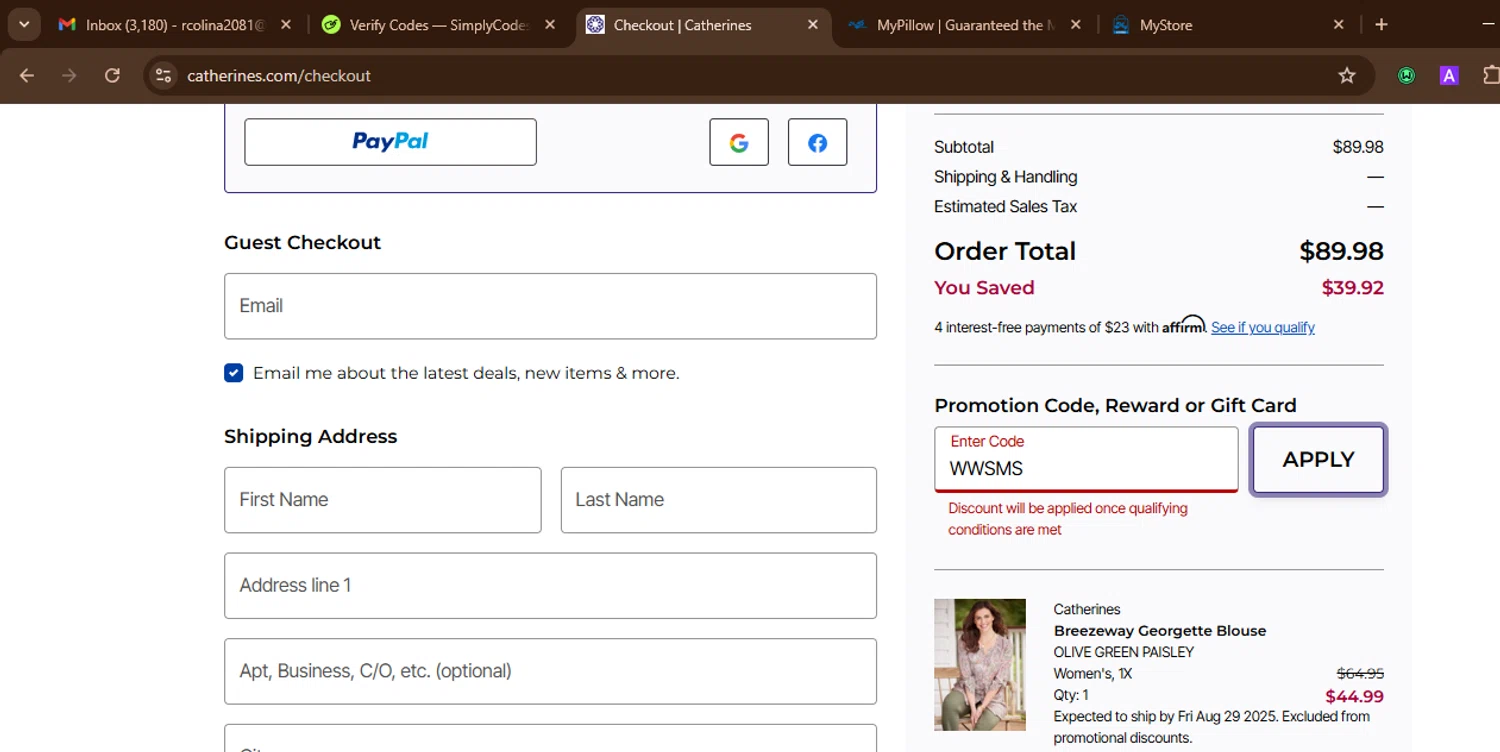Select the Checkout Catherines tab
Screen dimensions: 1500x752
tap(704, 25)
